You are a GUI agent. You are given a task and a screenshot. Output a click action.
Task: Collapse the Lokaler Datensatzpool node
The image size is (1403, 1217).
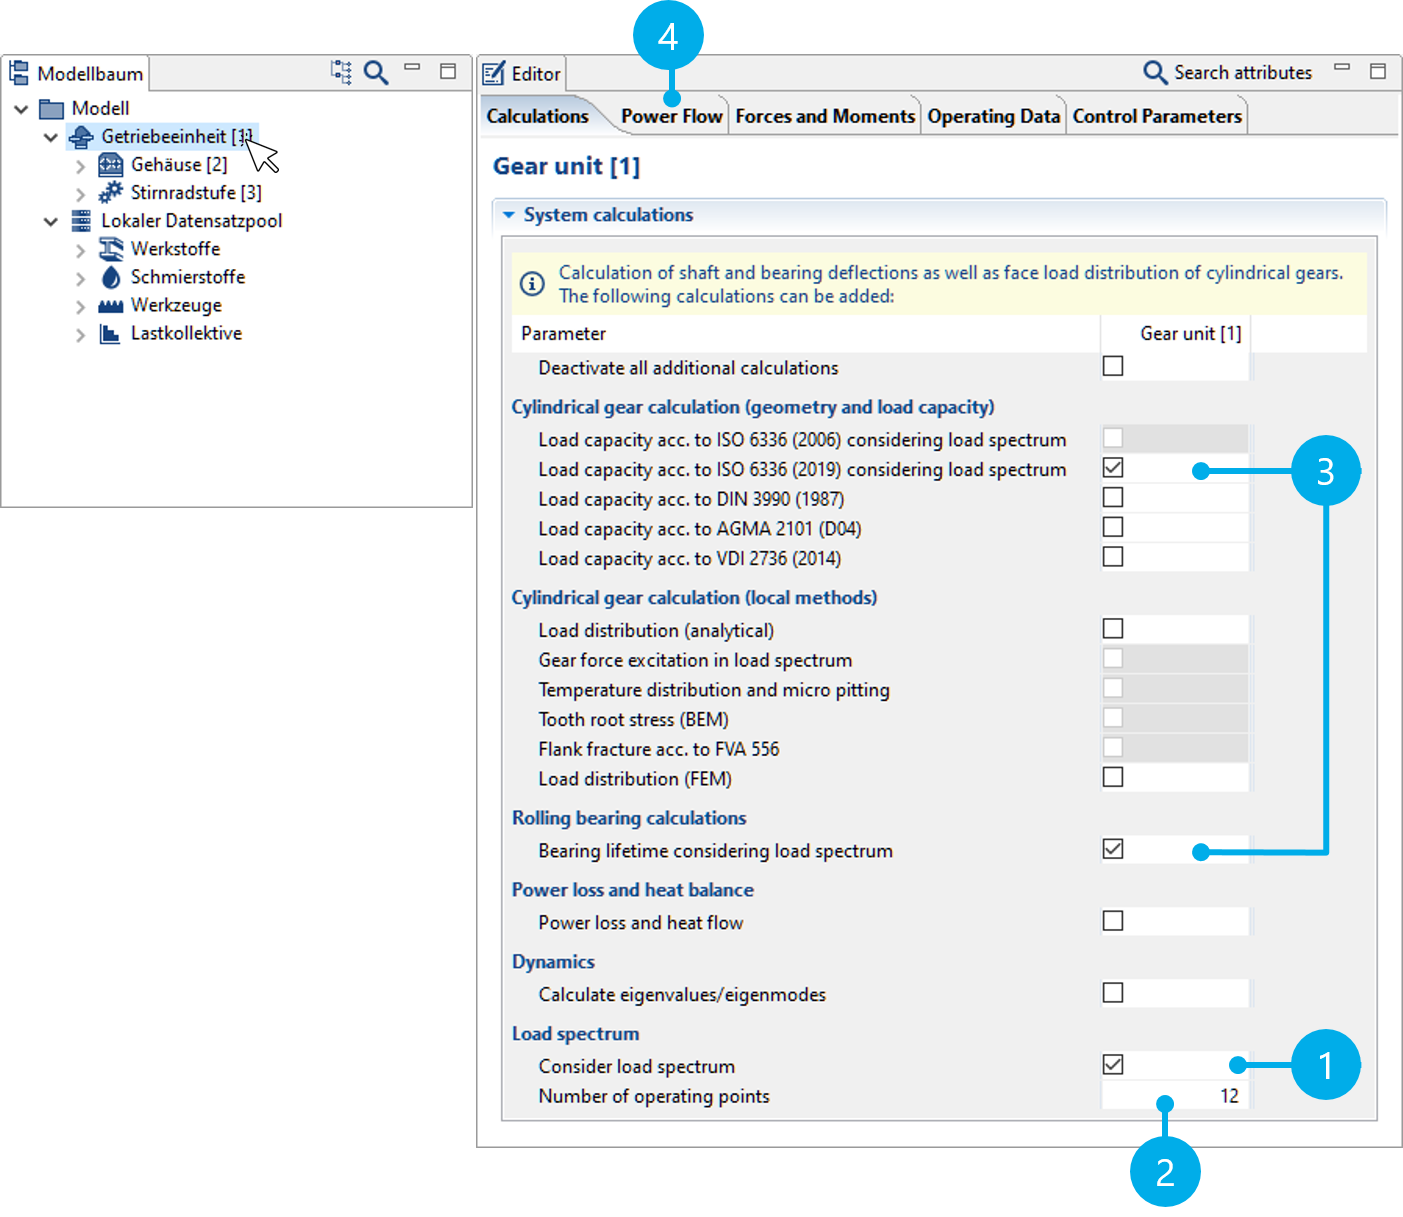51,221
